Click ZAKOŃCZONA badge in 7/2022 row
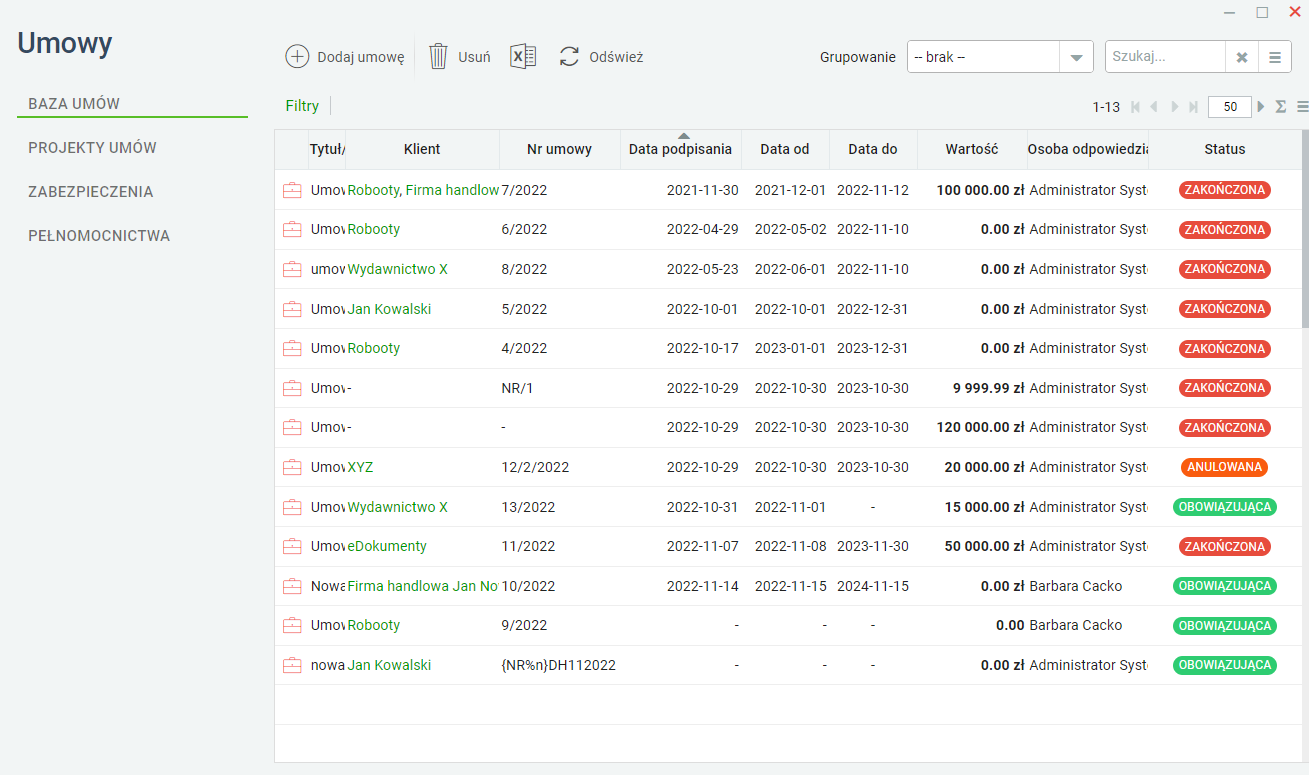This screenshot has height=775, width=1309. (x=1225, y=190)
